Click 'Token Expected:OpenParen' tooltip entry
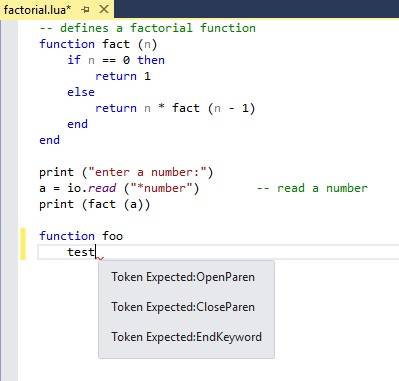This screenshot has width=399, height=381. click(x=183, y=277)
